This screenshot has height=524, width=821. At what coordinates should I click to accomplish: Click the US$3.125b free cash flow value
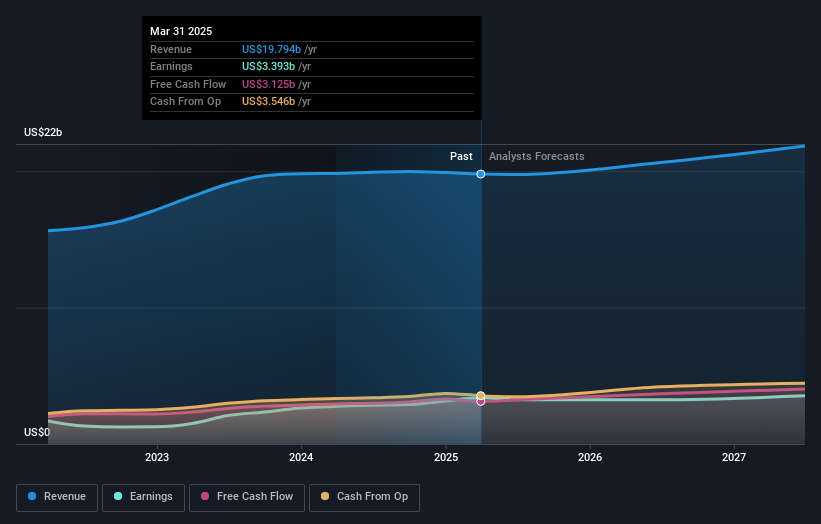pyautogui.click(x=268, y=84)
